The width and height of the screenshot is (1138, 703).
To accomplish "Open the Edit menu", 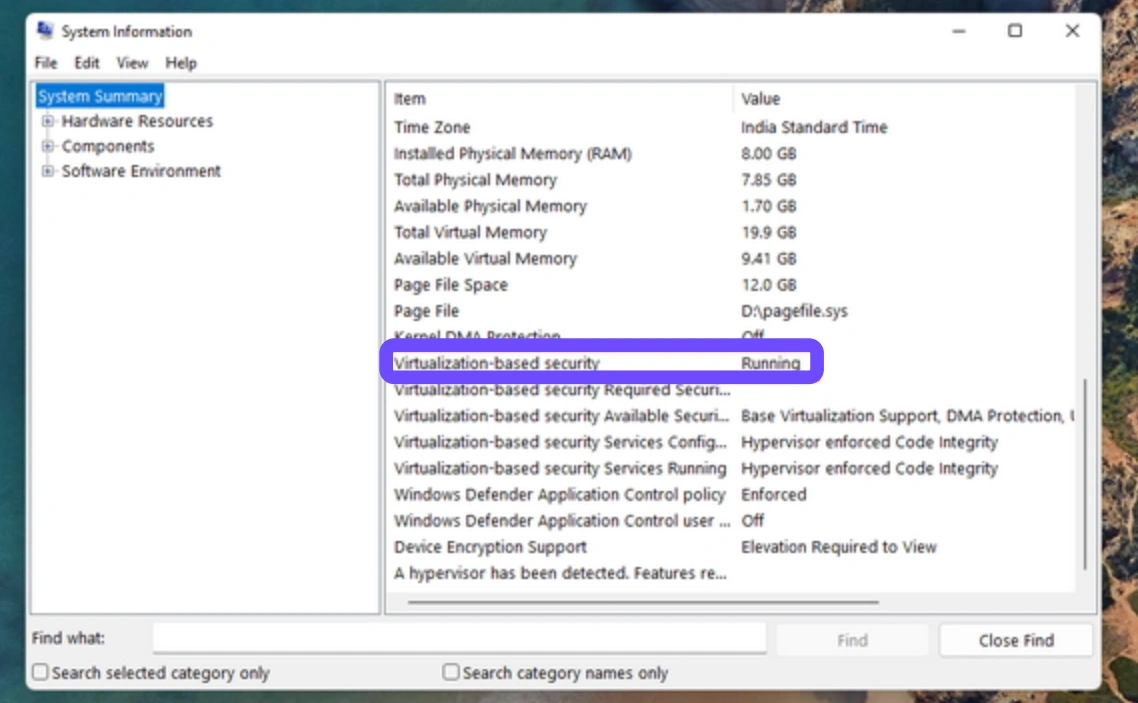I will 87,63.
